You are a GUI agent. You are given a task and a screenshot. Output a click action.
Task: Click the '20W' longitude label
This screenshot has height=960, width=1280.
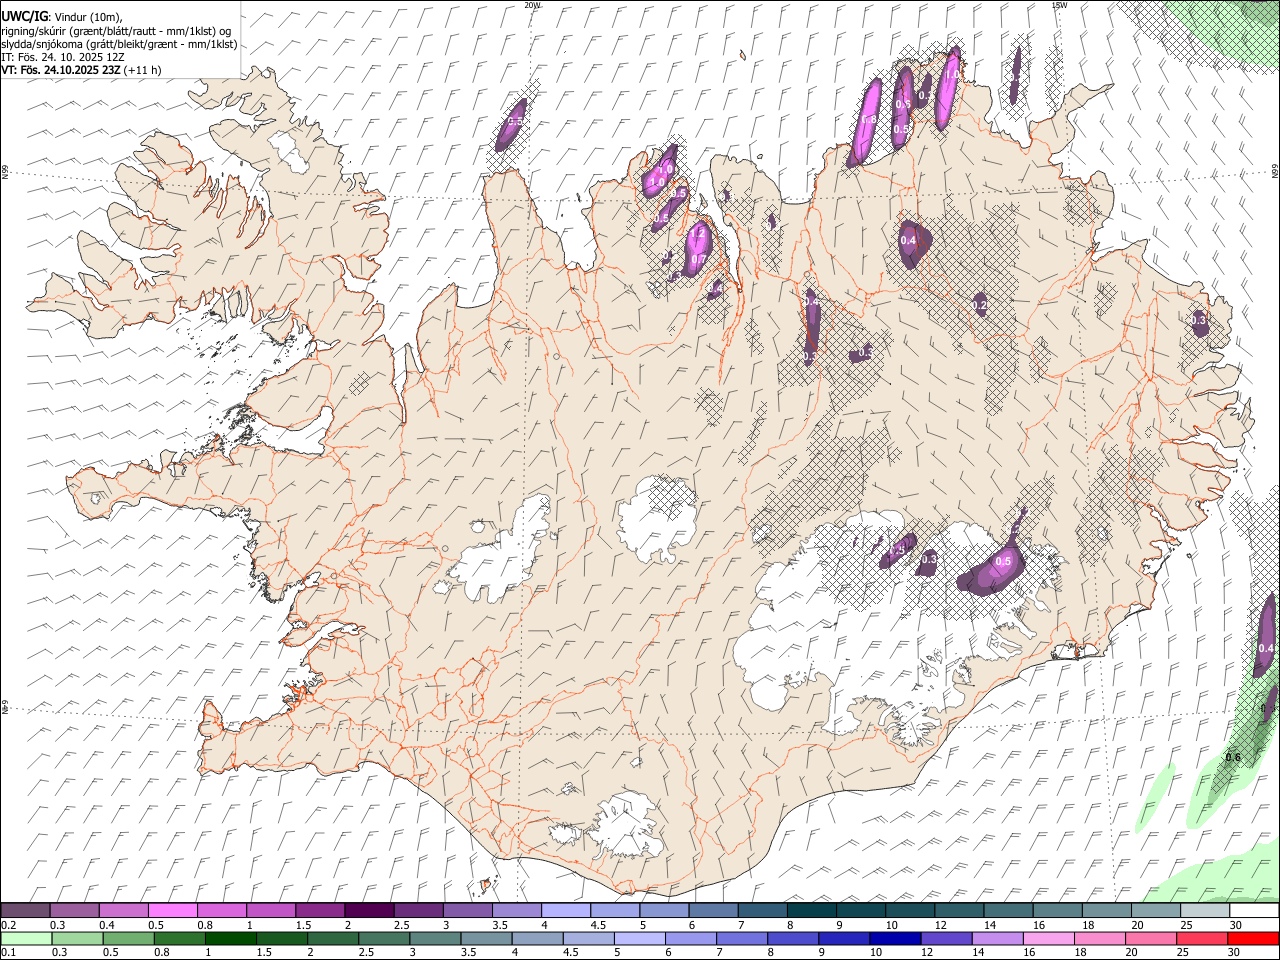[532, 5]
